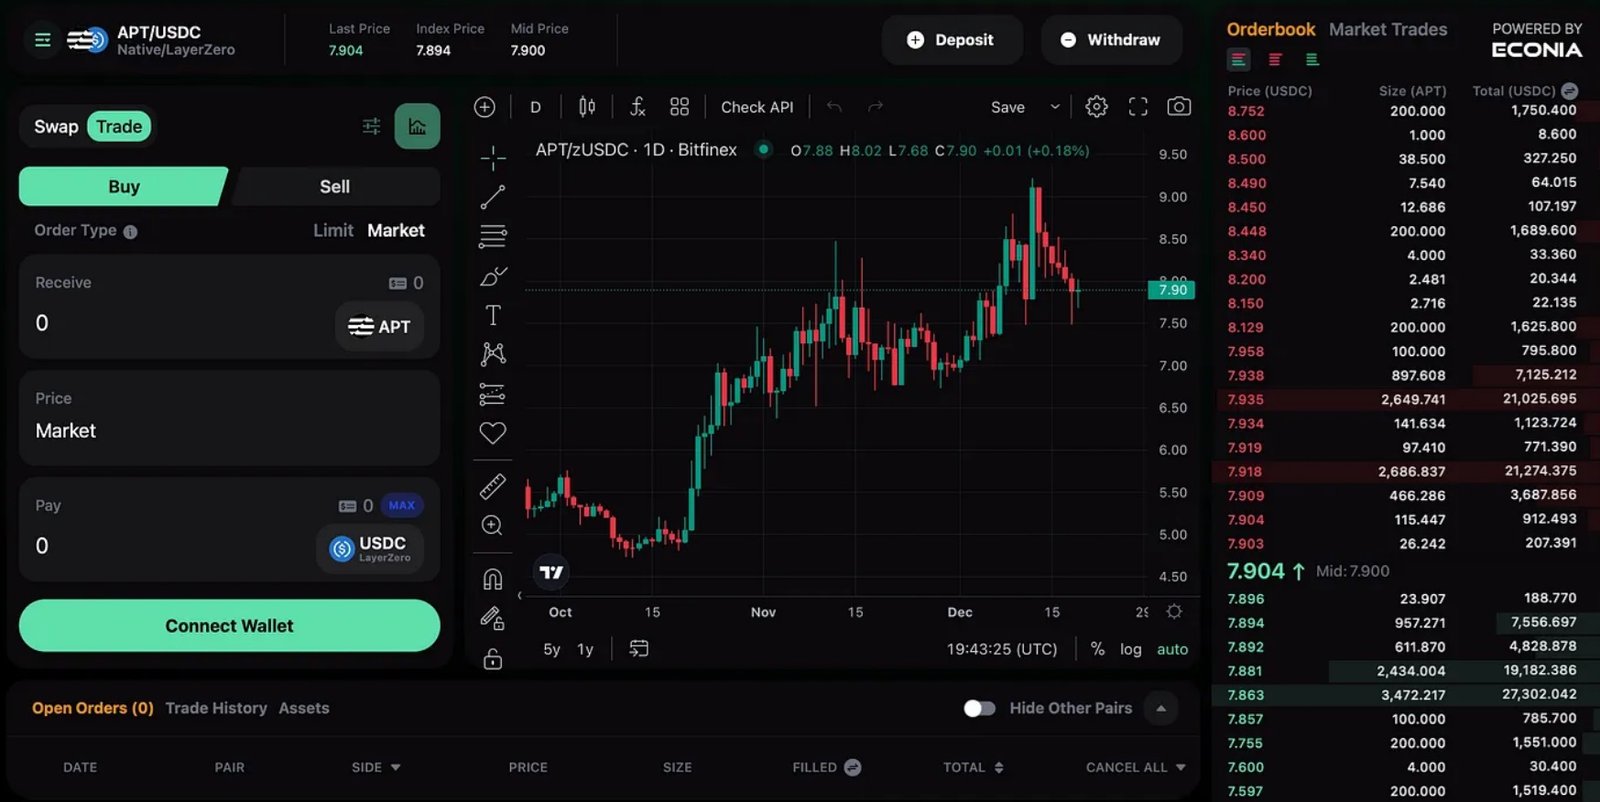Collapse the orders panel with the arrow
Image resolution: width=1600 pixels, height=802 pixels.
point(1161,708)
